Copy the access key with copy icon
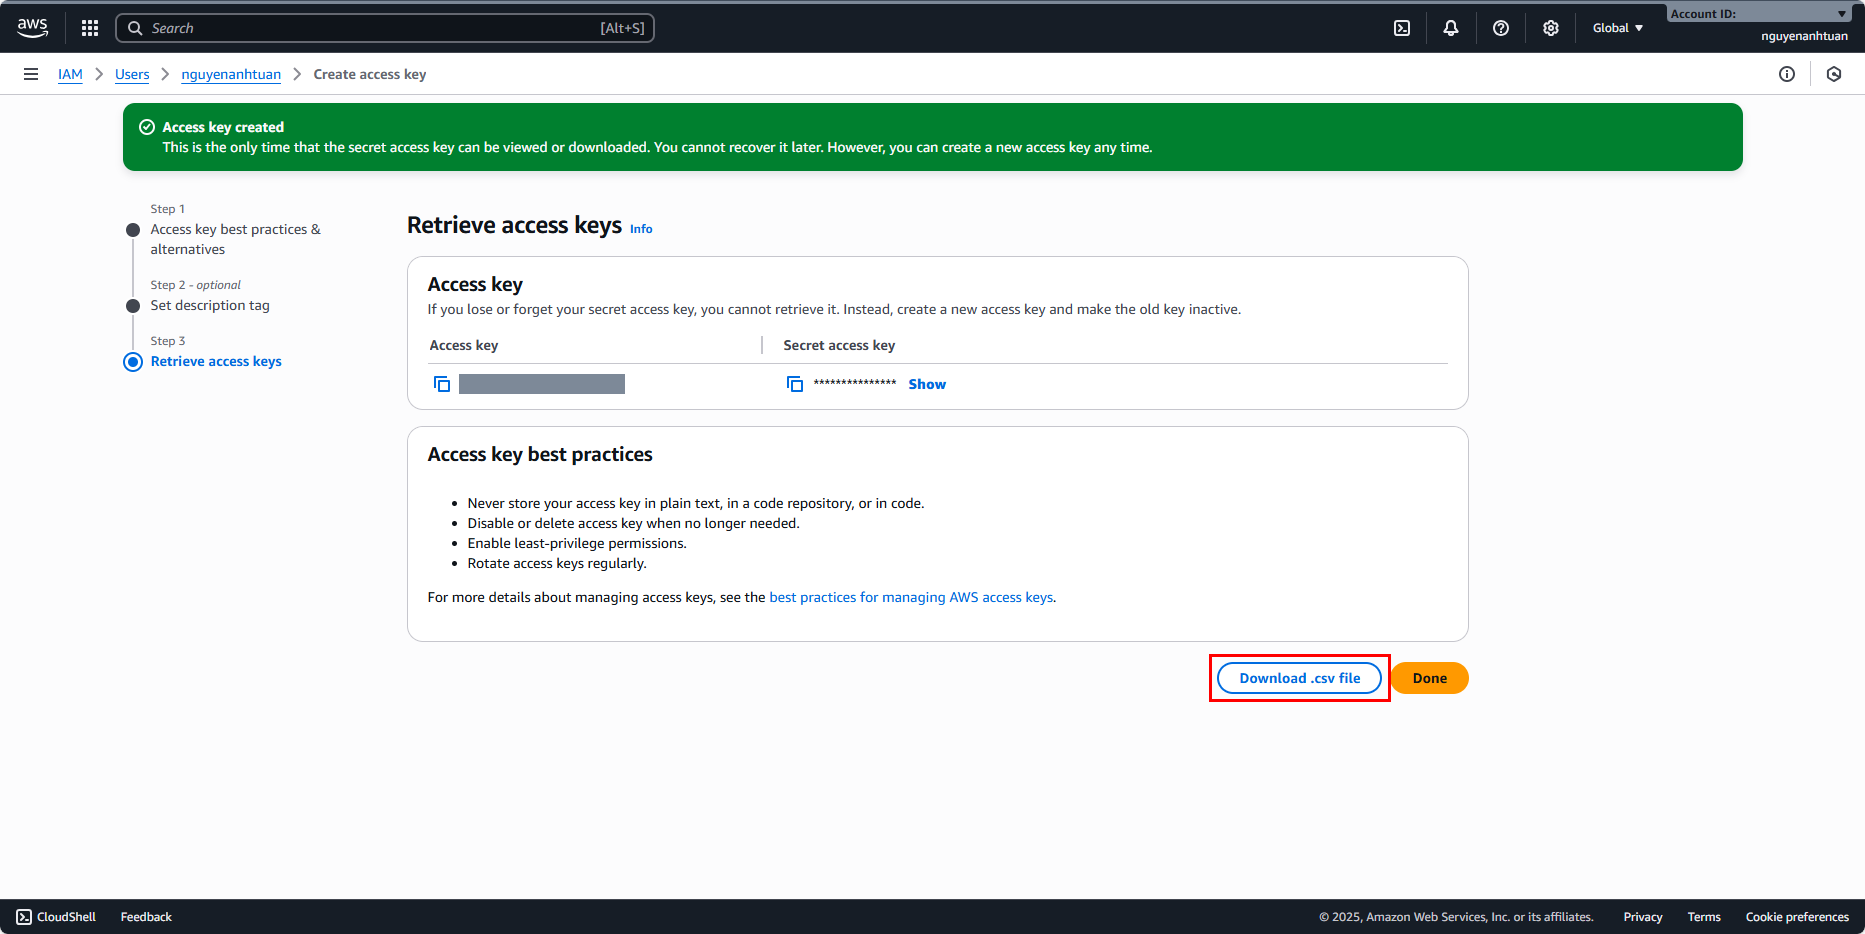The image size is (1865, 934). point(442,384)
